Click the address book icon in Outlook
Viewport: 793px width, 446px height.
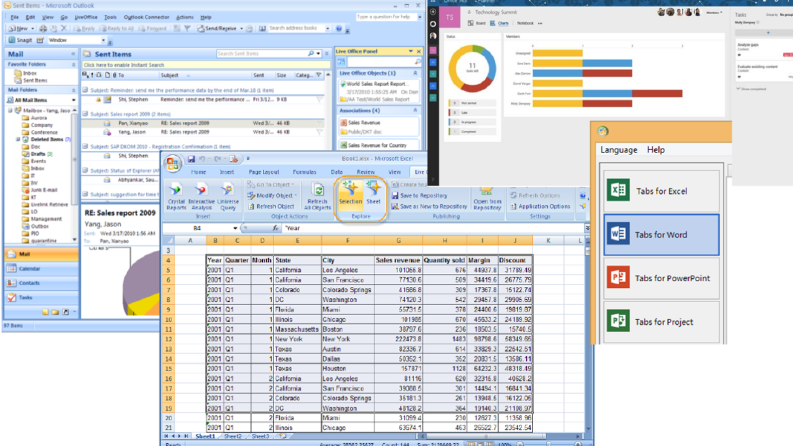(x=262, y=28)
